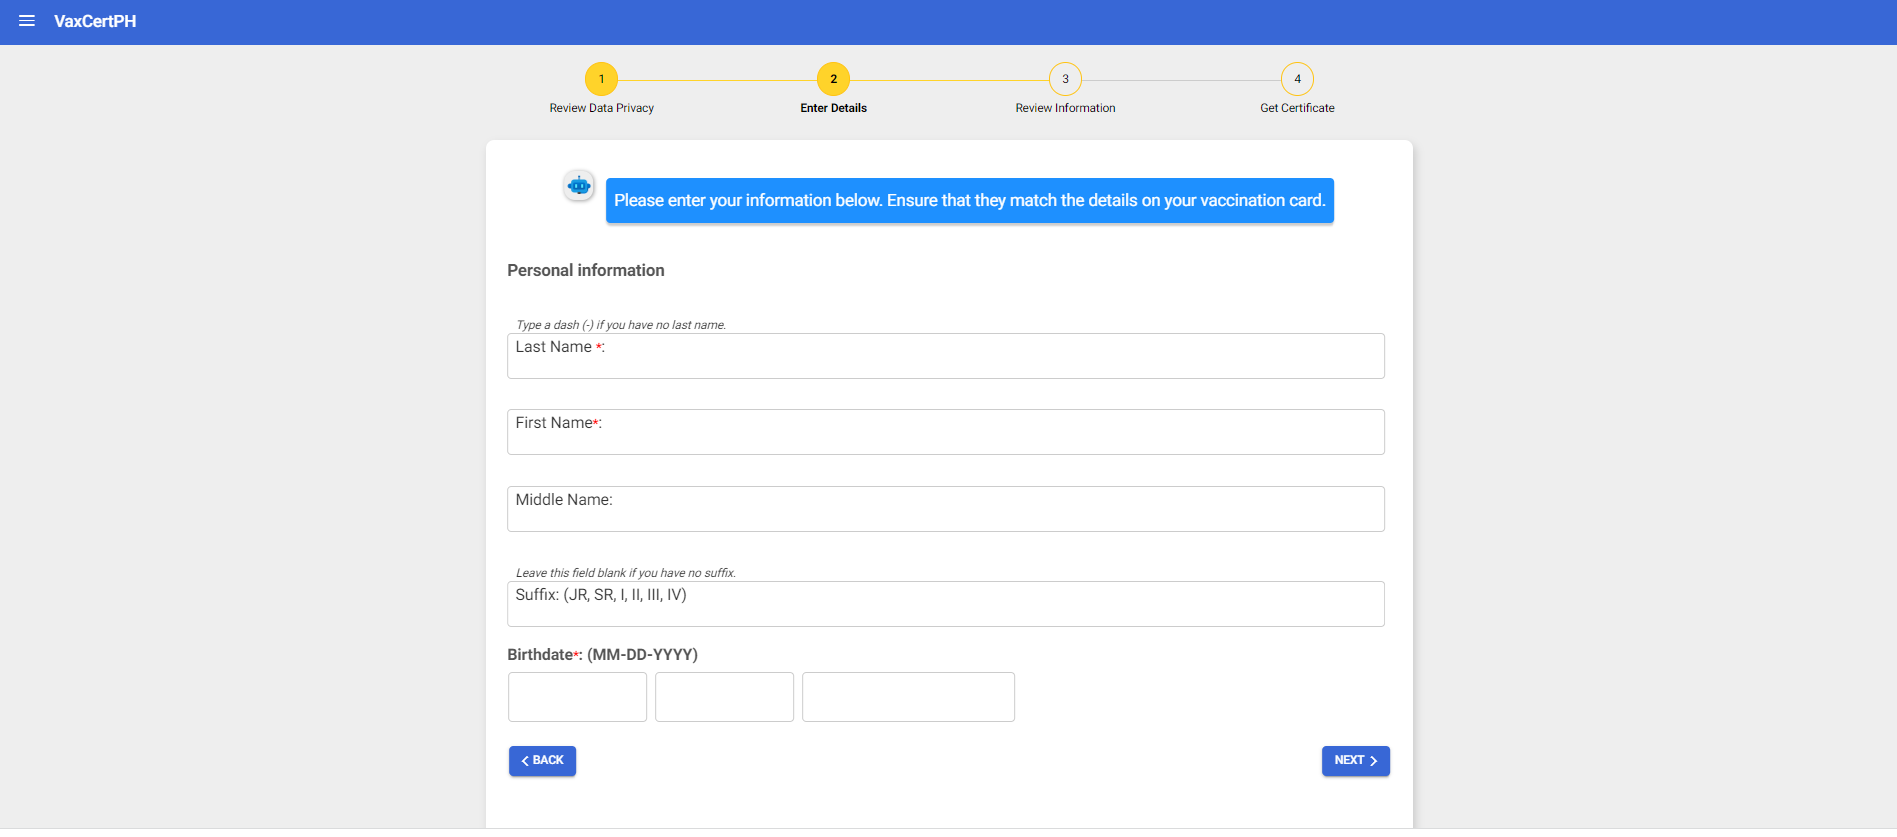Select the Review Data Privacy label
The image size is (1897, 837).
point(601,108)
